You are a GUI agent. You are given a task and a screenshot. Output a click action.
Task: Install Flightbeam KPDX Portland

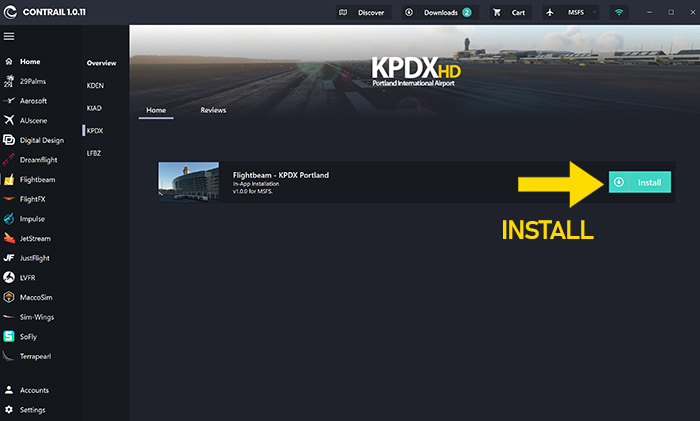click(640, 182)
